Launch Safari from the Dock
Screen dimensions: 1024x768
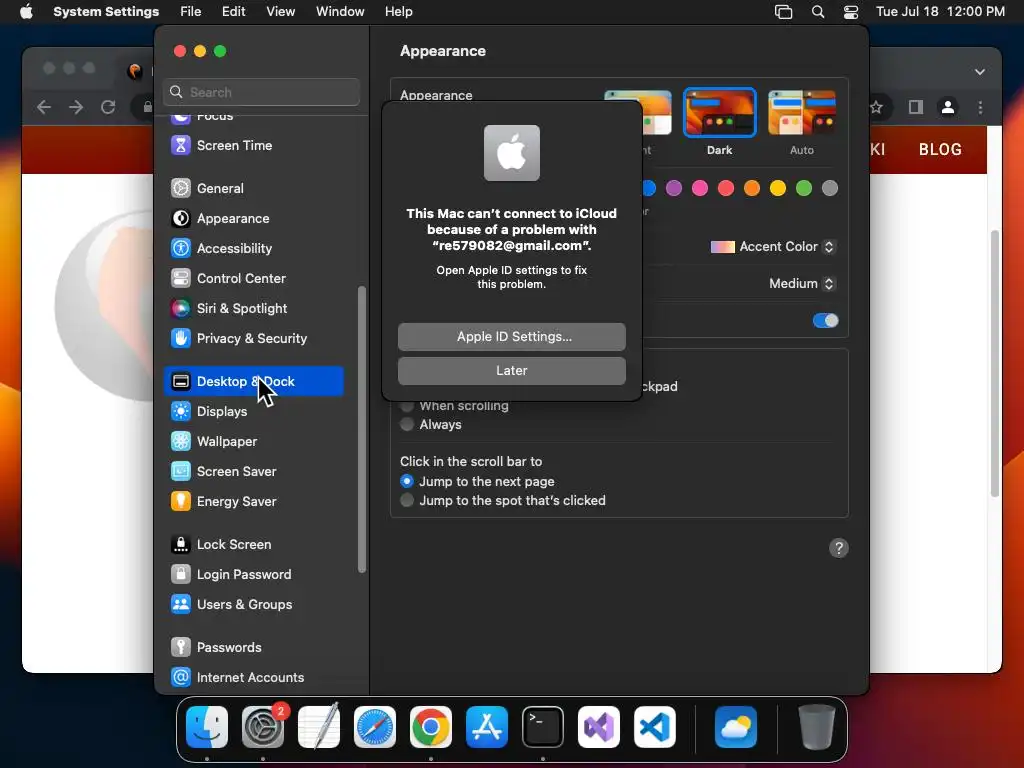pos(375,727)
